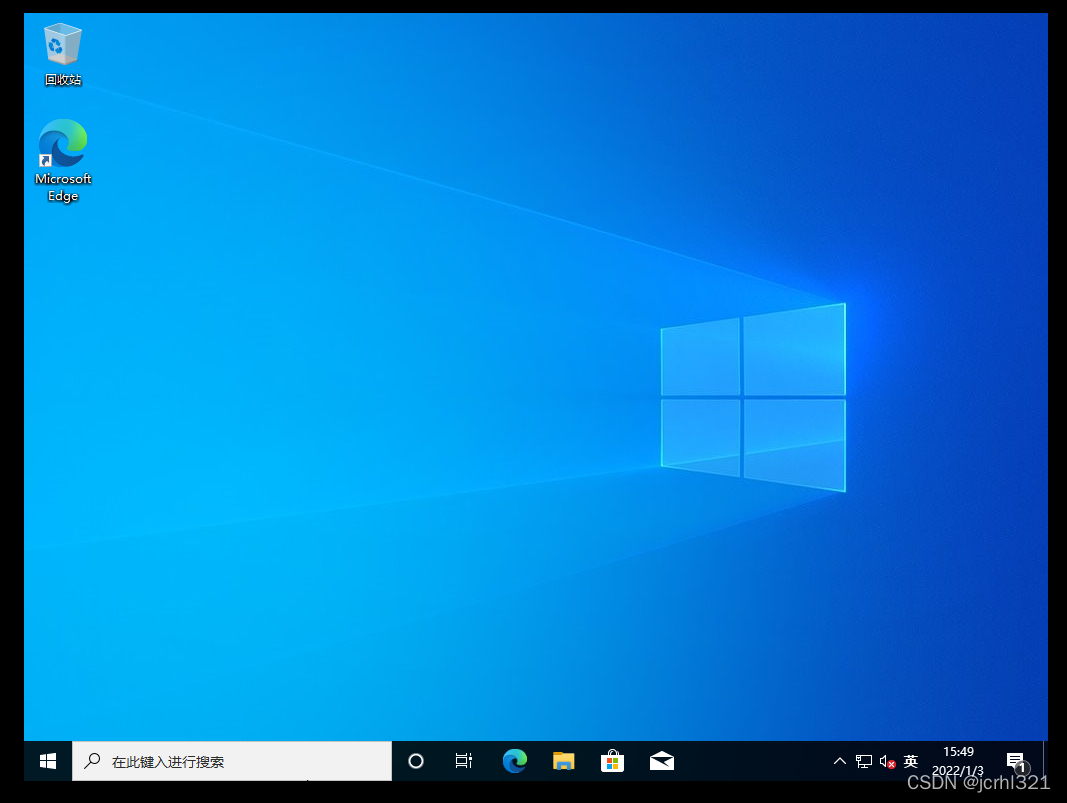
Task: Click the magnifier icon in search box
Action: [92, 761]
